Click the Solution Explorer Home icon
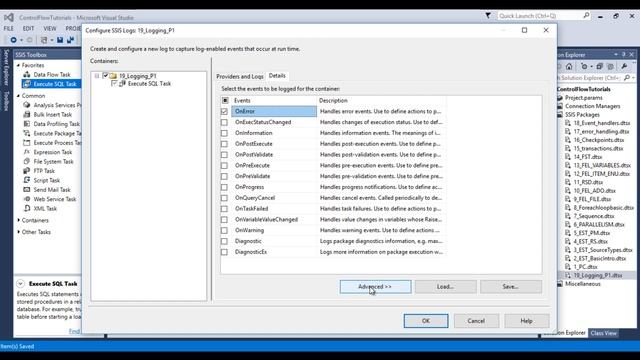This screenshot has height=360, width=640. 569,66
